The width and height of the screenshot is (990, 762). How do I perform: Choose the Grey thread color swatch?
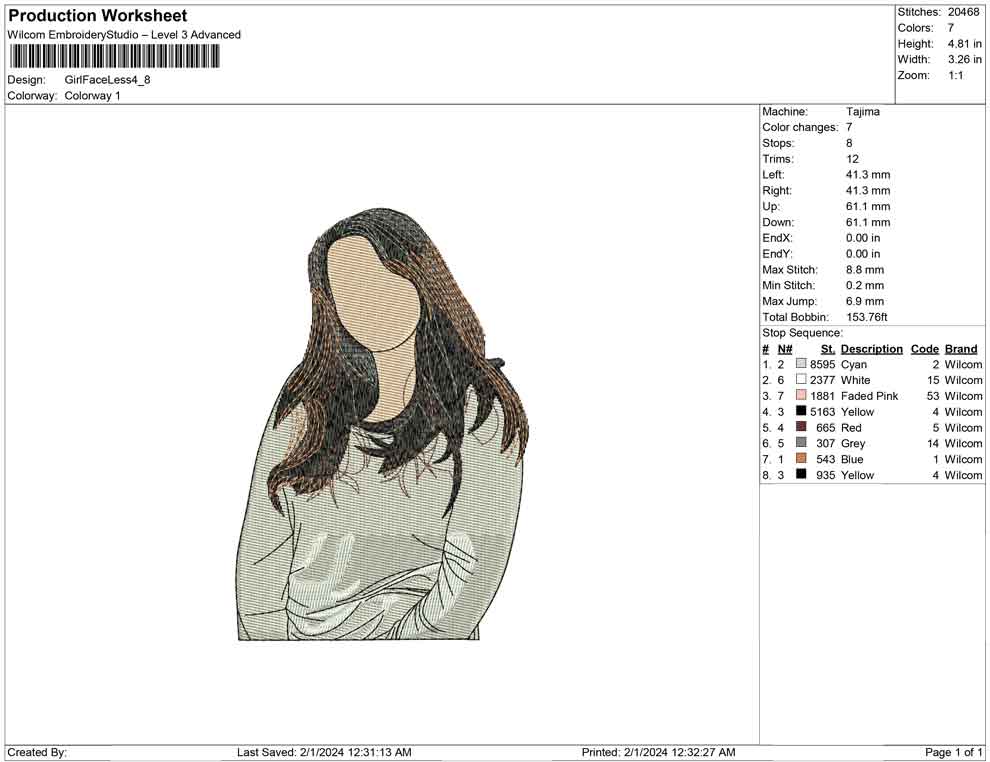(x=801, y=443)
